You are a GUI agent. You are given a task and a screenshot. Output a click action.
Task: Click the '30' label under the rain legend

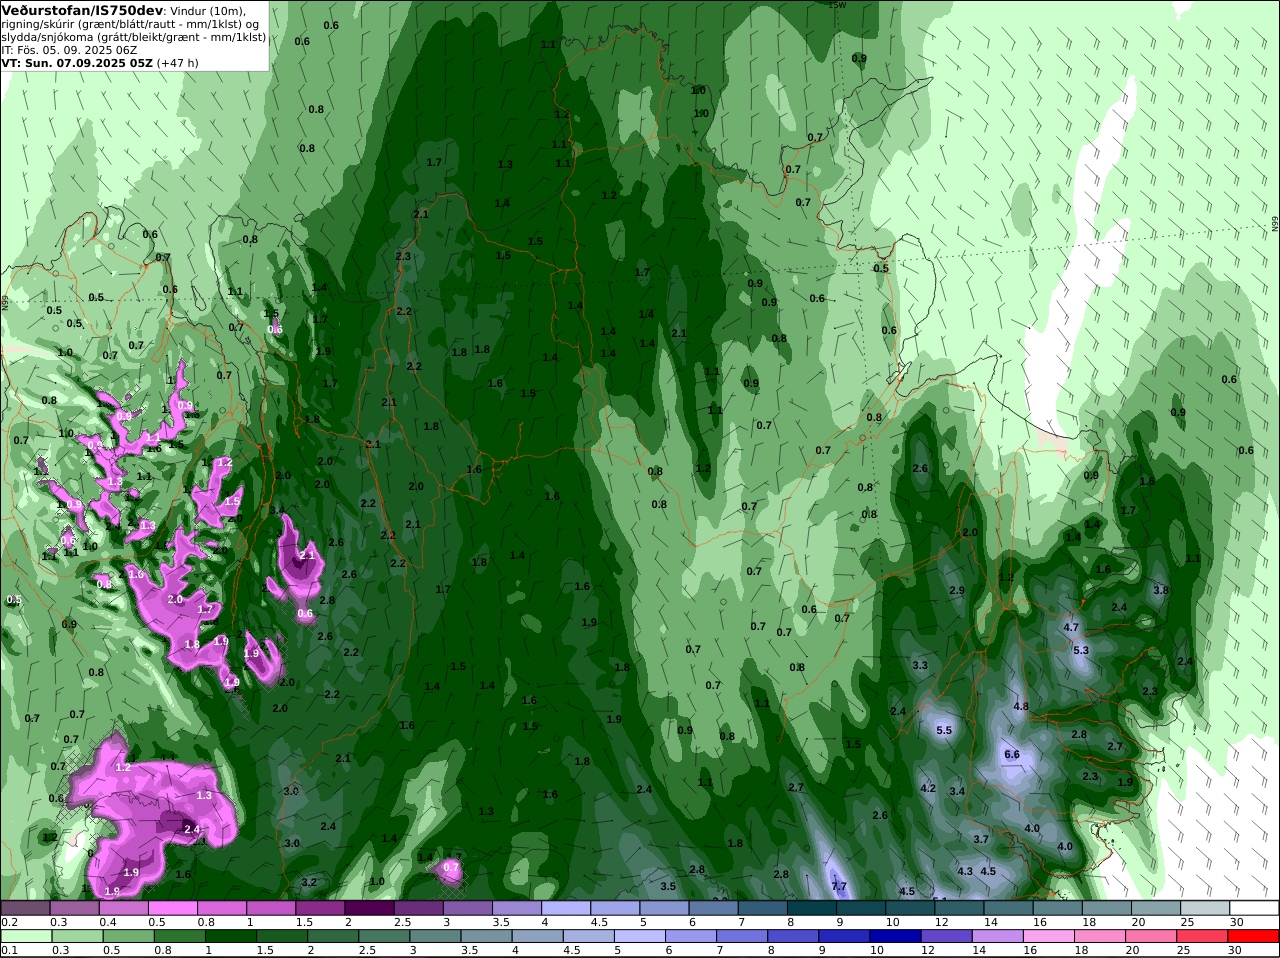click(x=1236, y=950)
